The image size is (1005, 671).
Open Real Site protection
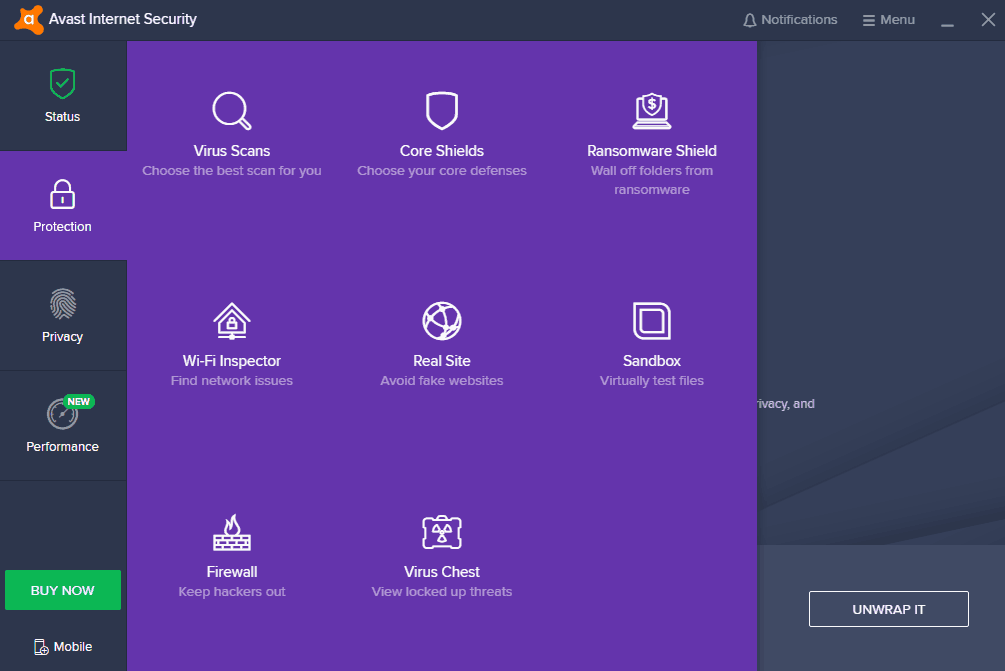click(441, 334)
